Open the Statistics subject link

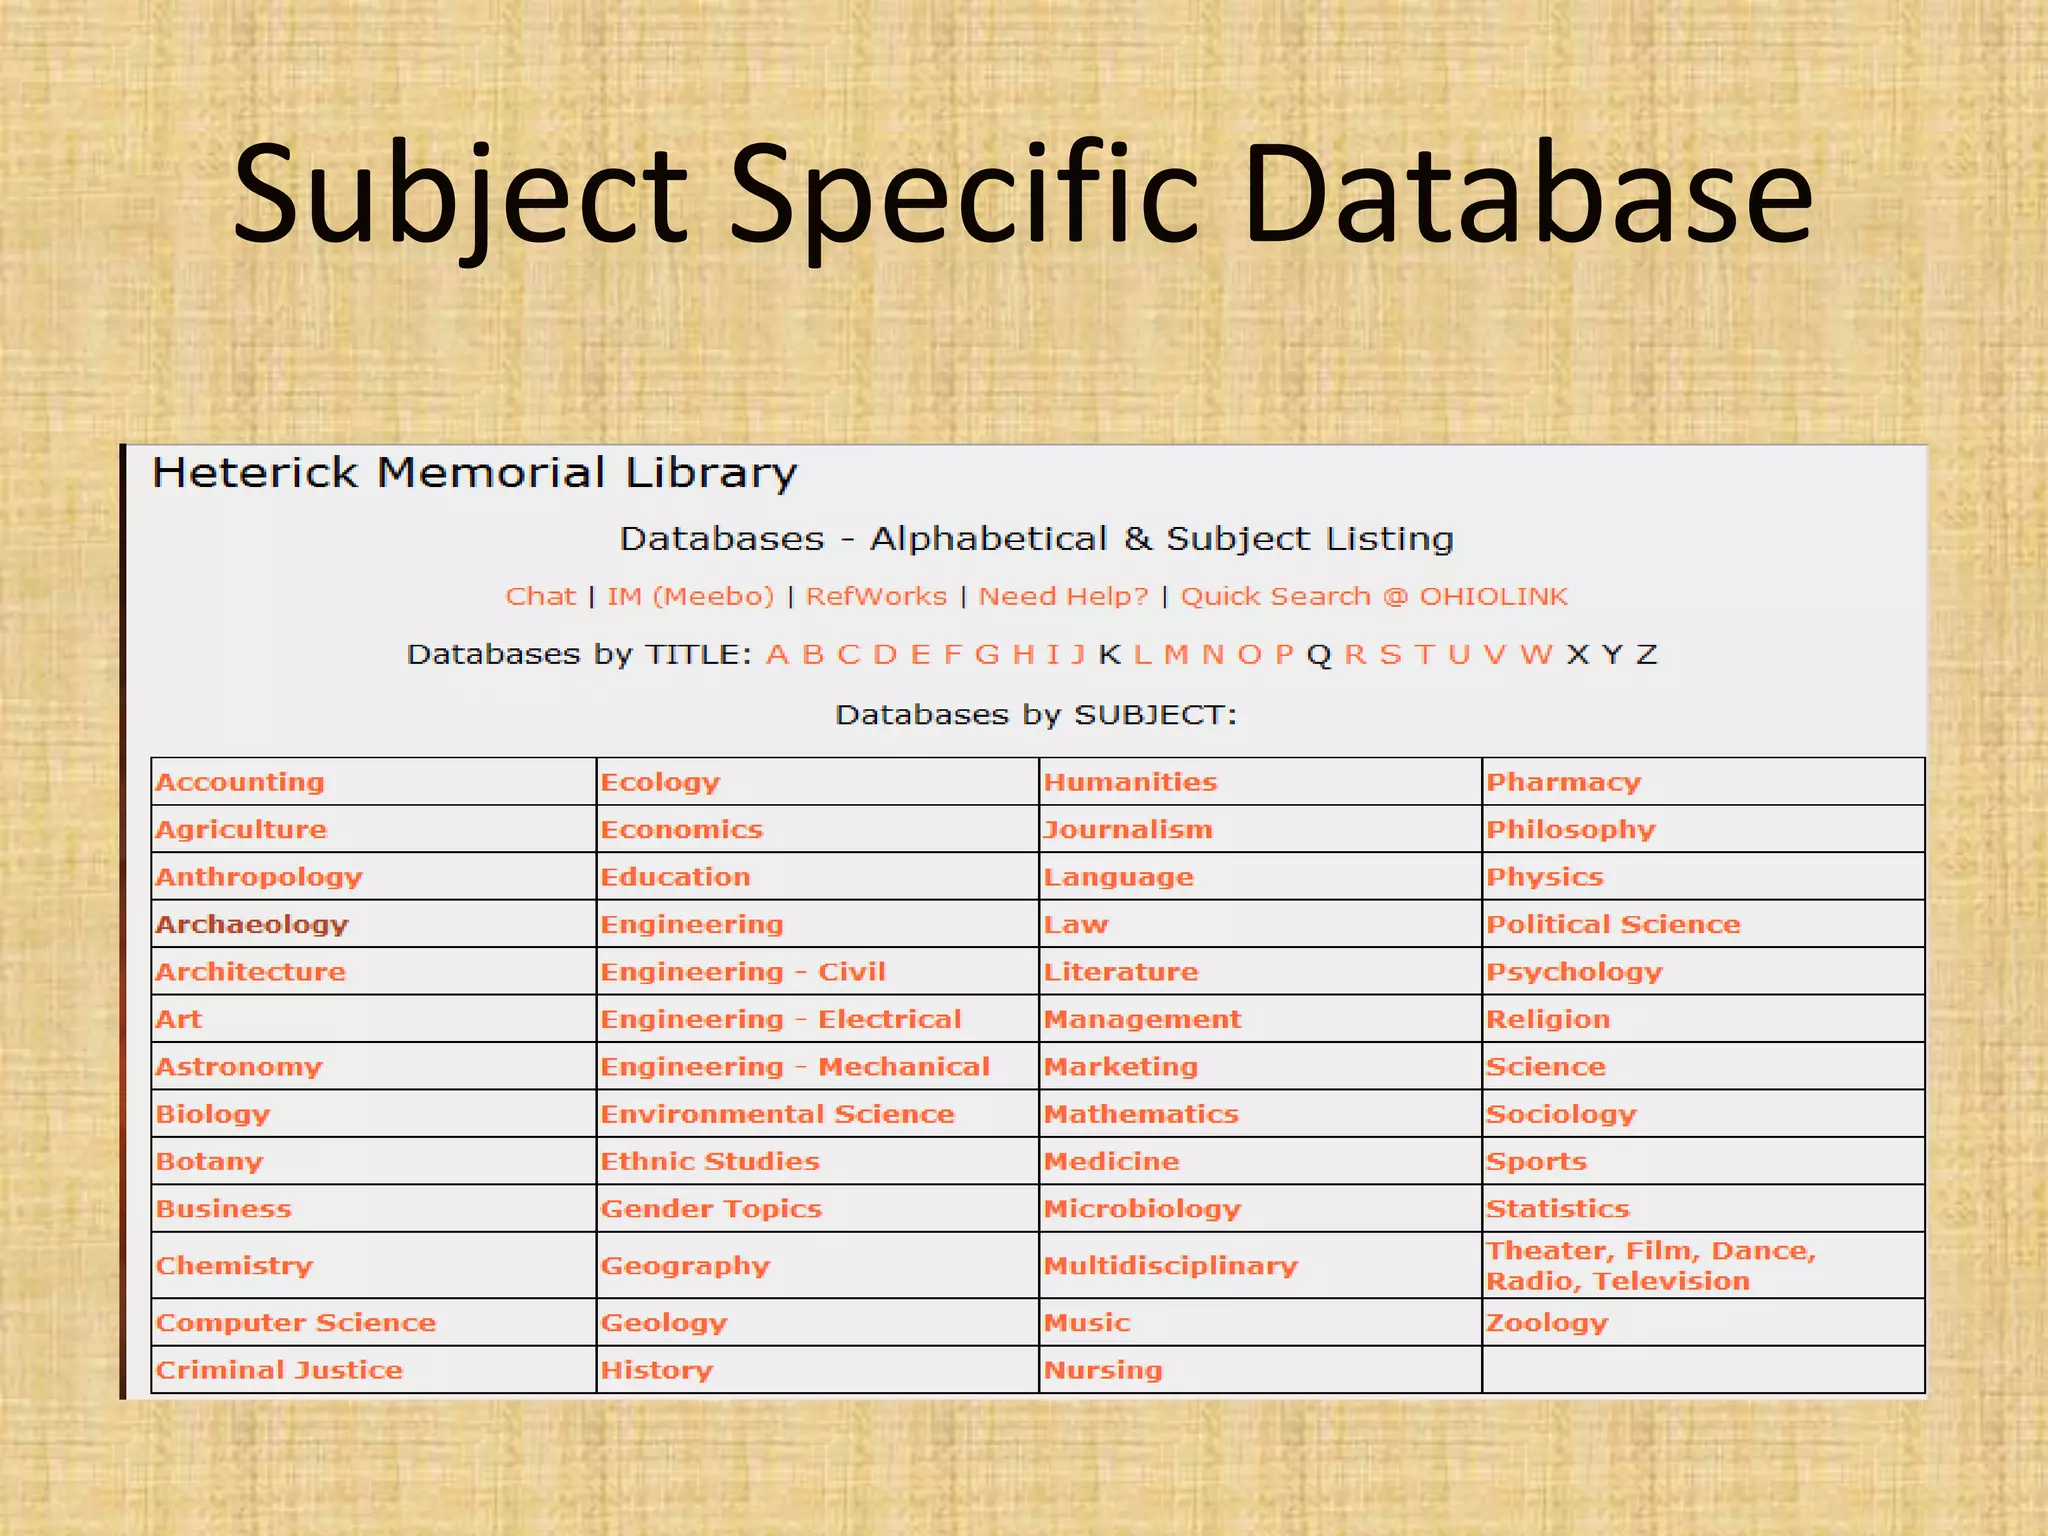(1558, 1209)
